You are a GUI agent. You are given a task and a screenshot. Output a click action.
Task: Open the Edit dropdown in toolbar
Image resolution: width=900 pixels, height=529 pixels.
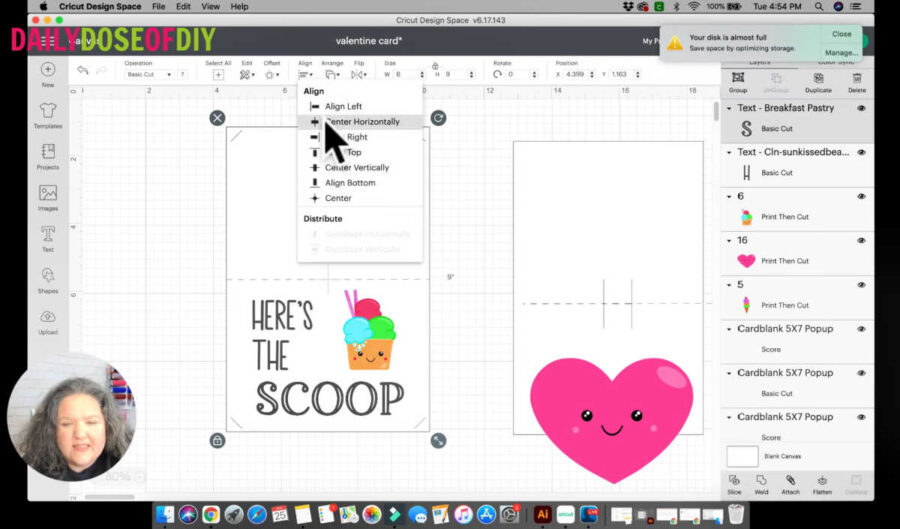point(247,75)
